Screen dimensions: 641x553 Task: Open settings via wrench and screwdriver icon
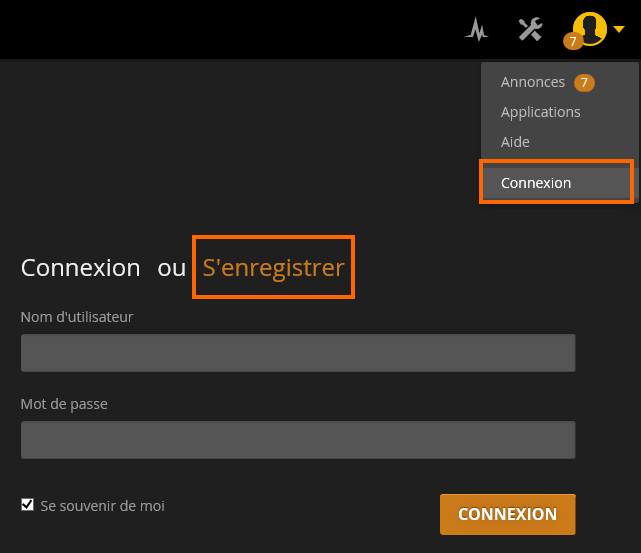click(530, 29)
